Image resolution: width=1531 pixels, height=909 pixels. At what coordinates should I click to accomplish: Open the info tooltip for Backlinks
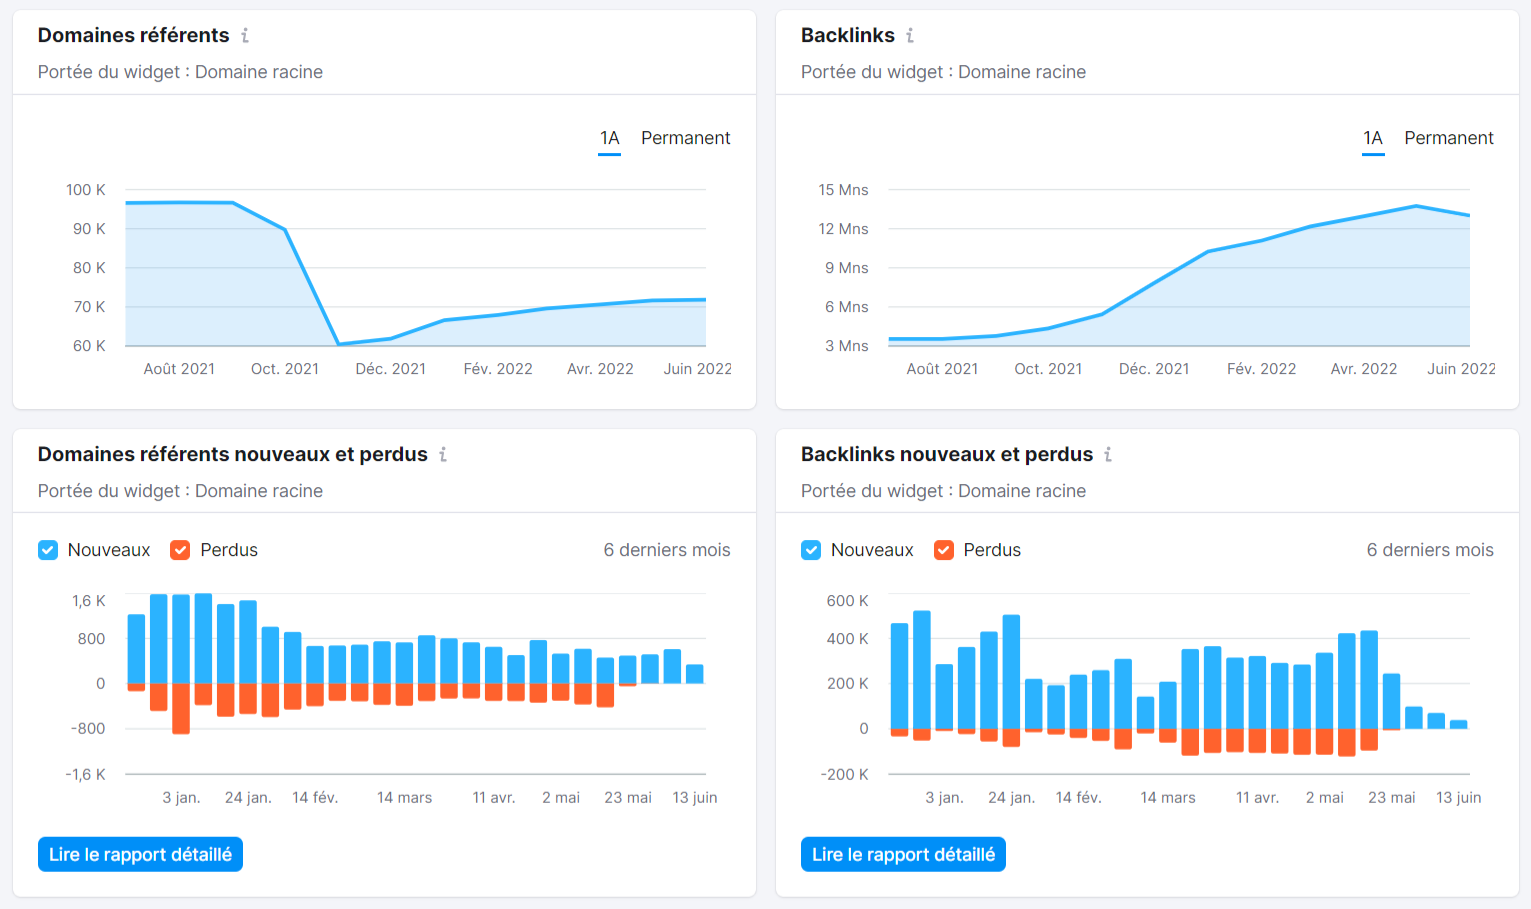pos(909,35)
